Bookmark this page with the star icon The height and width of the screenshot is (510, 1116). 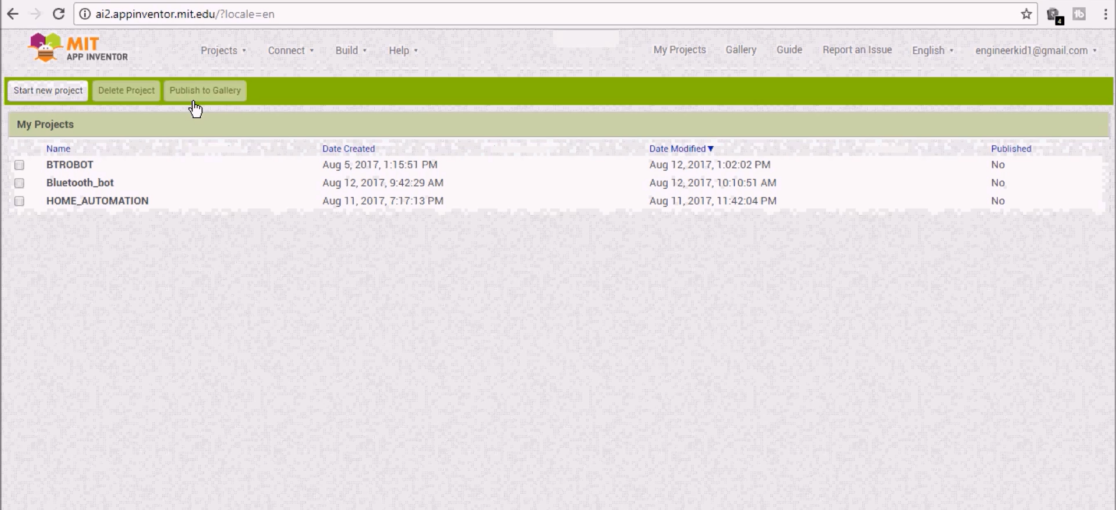click(x=1026, y=14)
